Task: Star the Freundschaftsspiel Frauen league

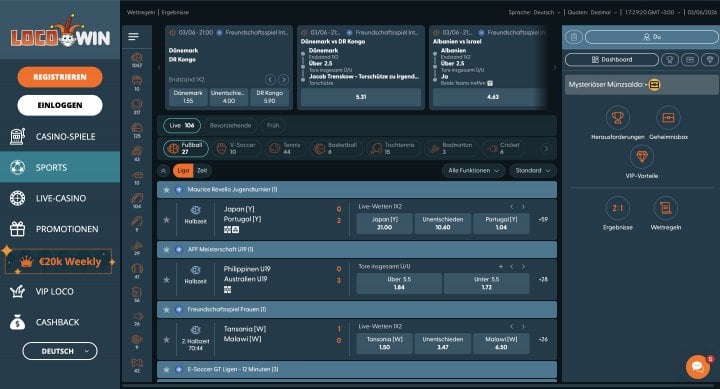Action: click(166, 310)
